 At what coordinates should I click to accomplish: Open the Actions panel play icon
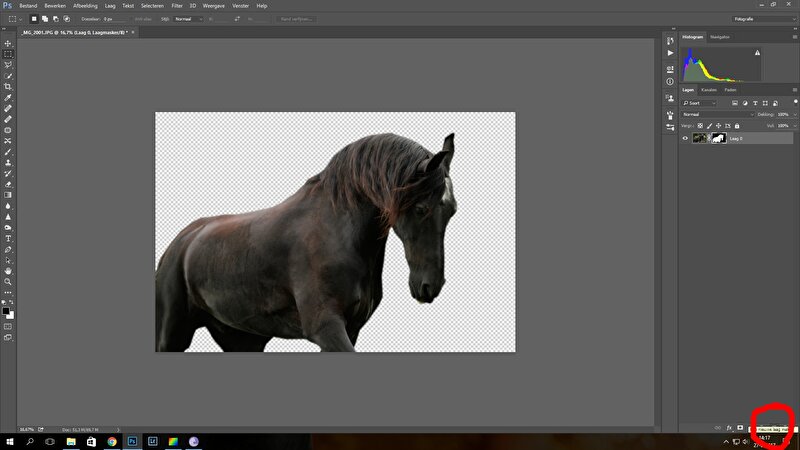(670, 53)
